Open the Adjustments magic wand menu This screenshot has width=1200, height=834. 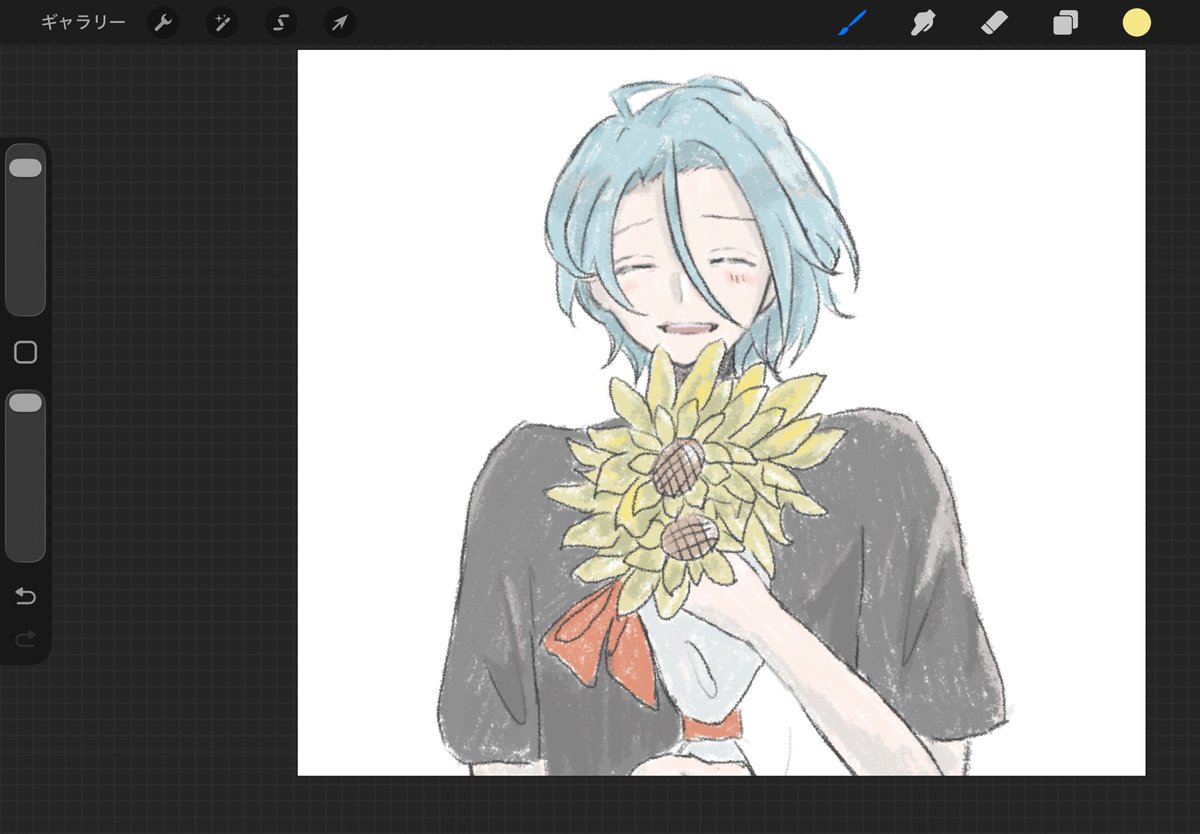222,23
